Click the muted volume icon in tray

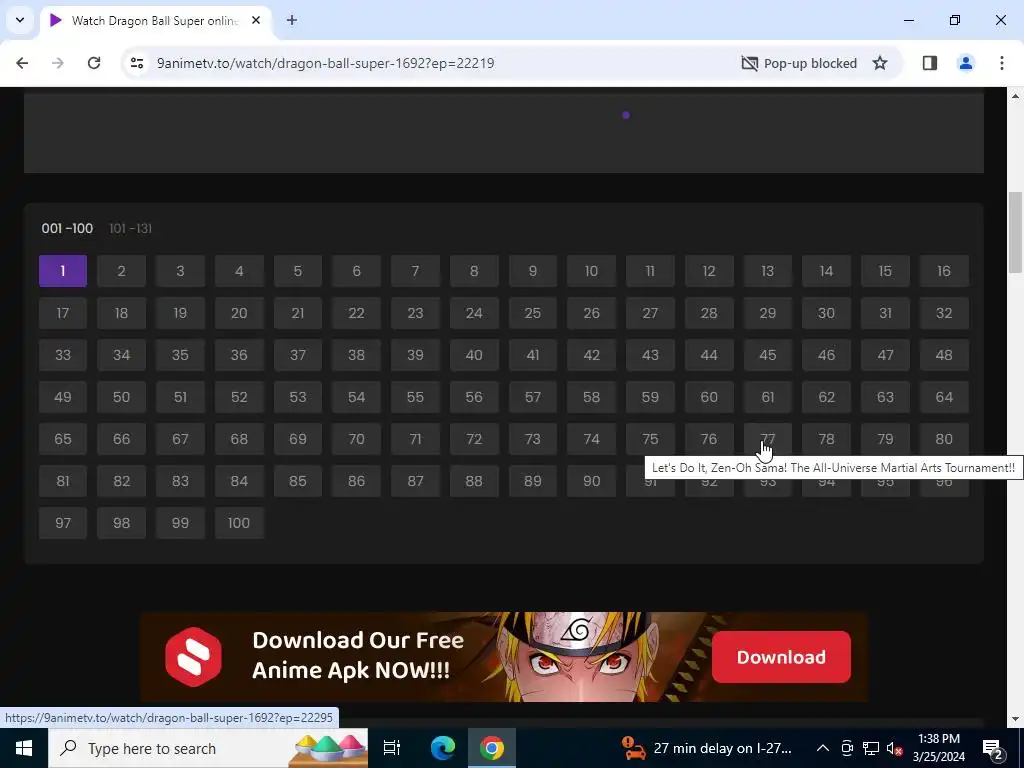(x=894, y=748)
